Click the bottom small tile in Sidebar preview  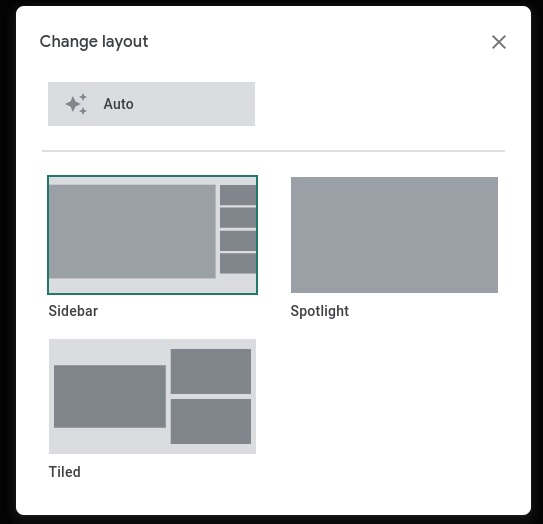[238, 263]
